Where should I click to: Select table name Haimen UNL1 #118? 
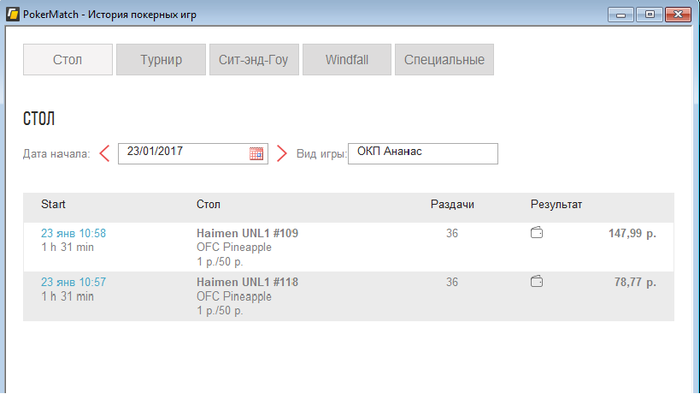point(247,282)
